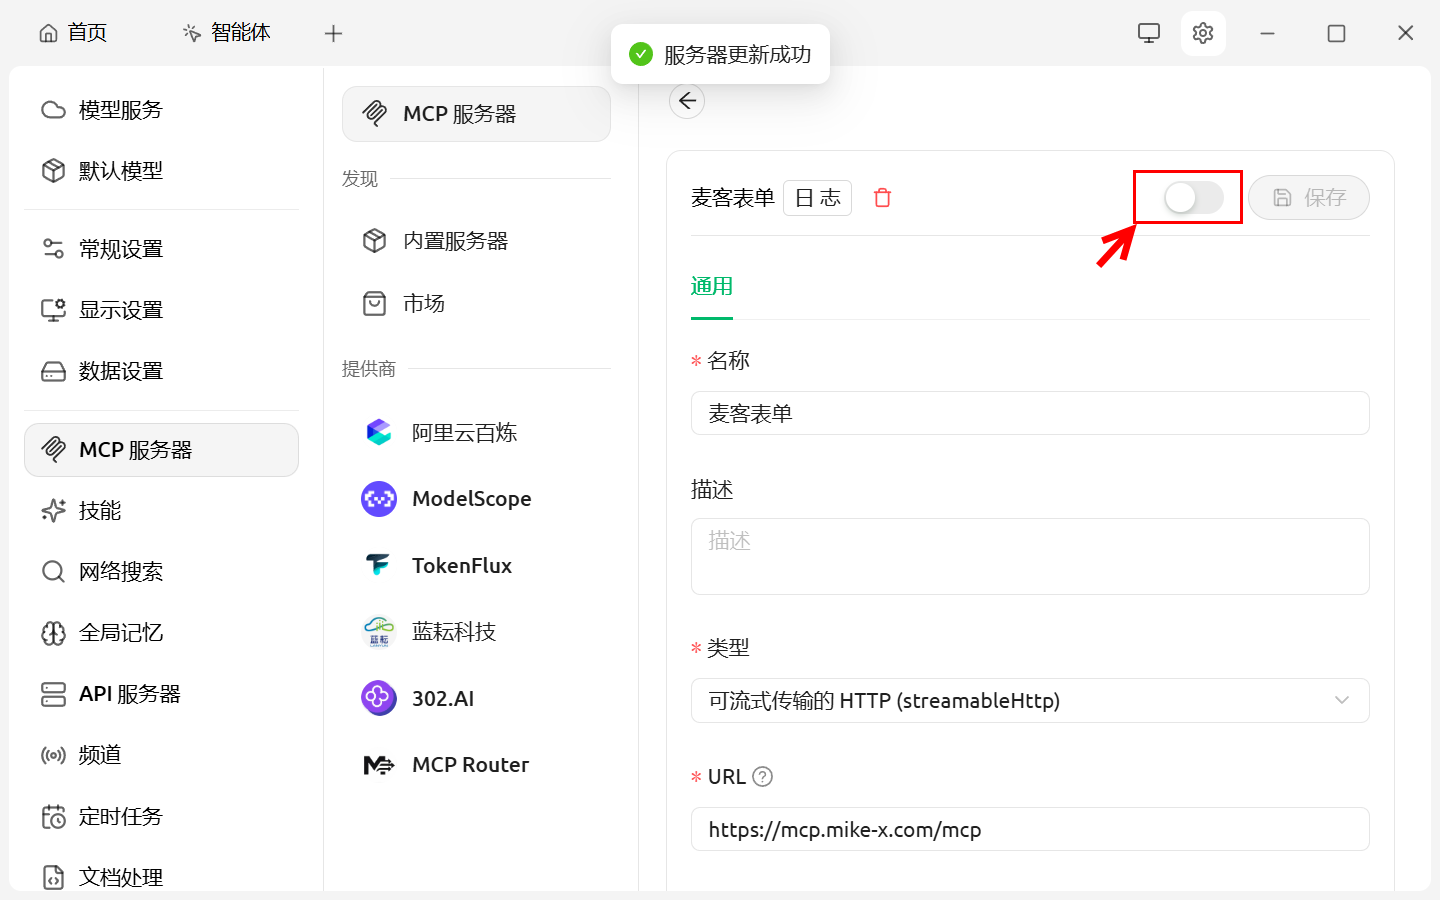Delete server via red trash icon
This screenshot has width=1440, height=900.
click(x=882, y=198)
